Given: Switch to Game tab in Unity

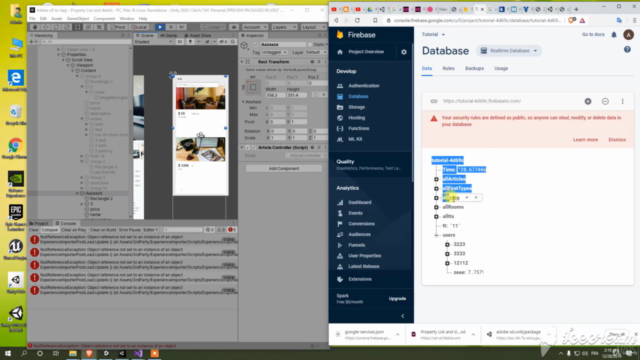Looking at the screenshot, I should tap(169, 36).
